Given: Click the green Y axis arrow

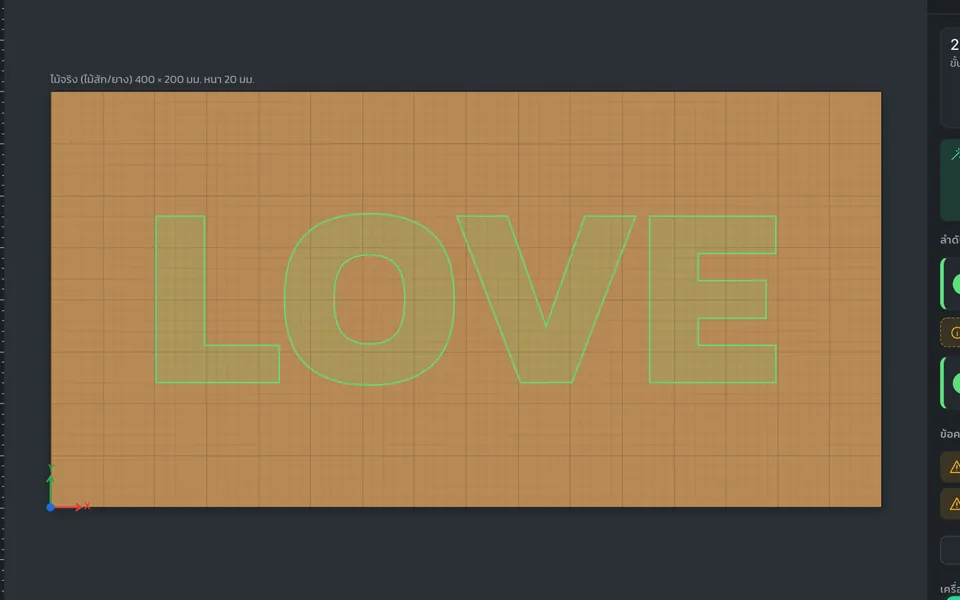Looking at the screenshot, I should coord(51,487).
